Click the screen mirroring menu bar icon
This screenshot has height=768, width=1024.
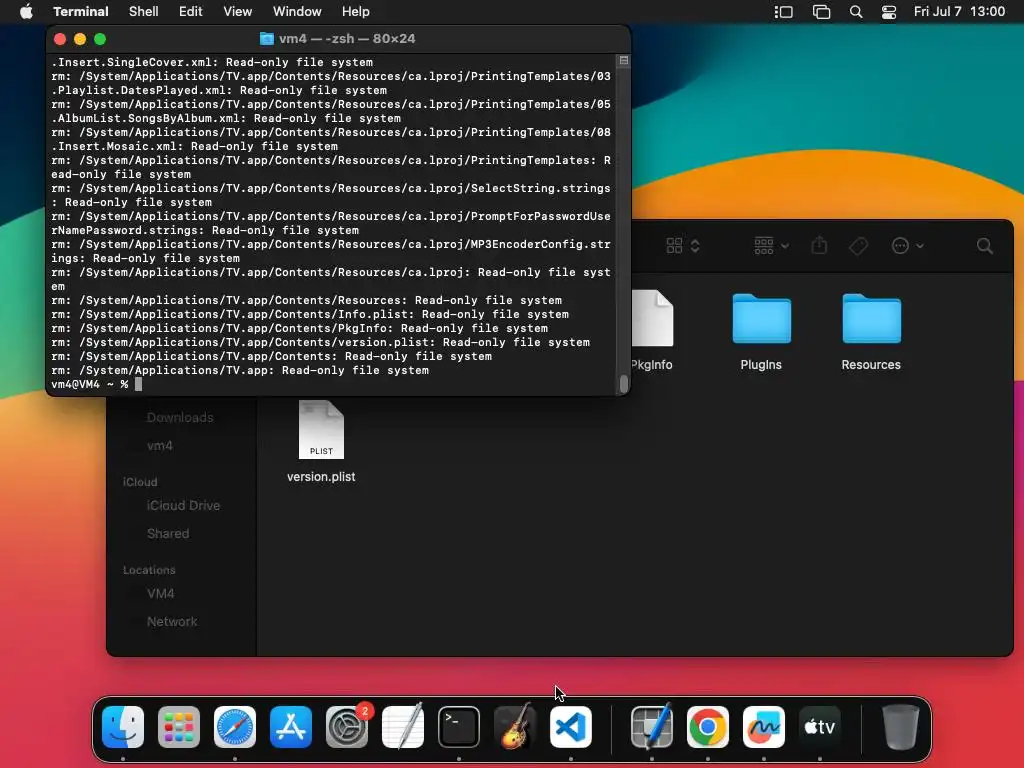(x=821, y=12)
